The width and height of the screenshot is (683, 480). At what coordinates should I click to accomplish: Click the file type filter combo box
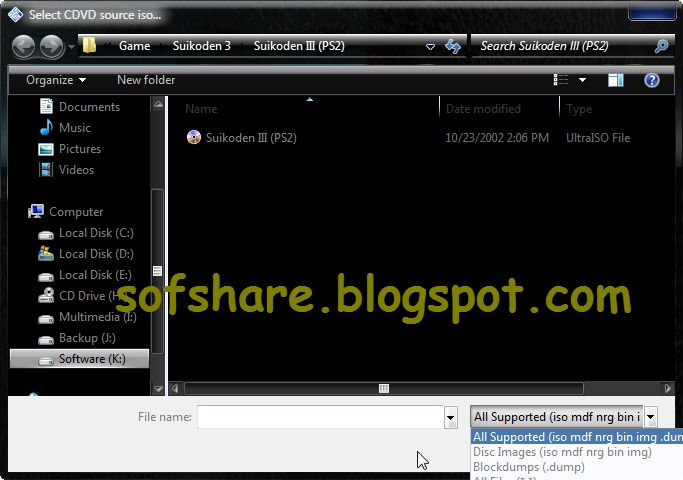coord(557,417)
